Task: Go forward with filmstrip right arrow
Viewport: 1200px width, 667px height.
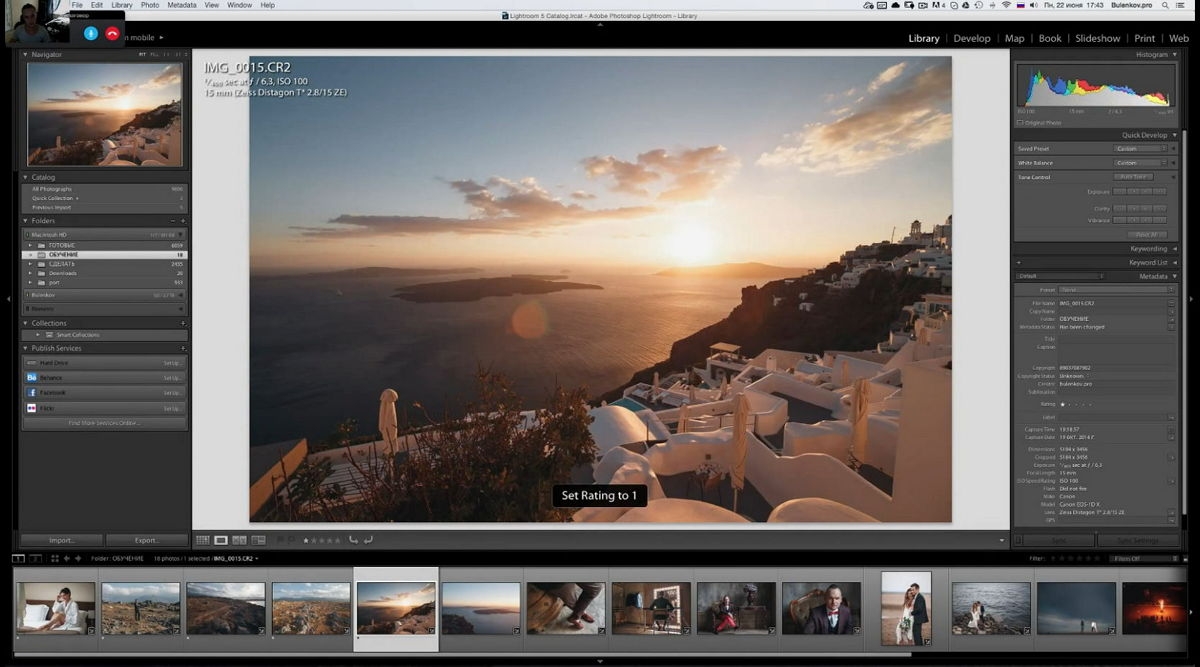Action: (78, 558)
